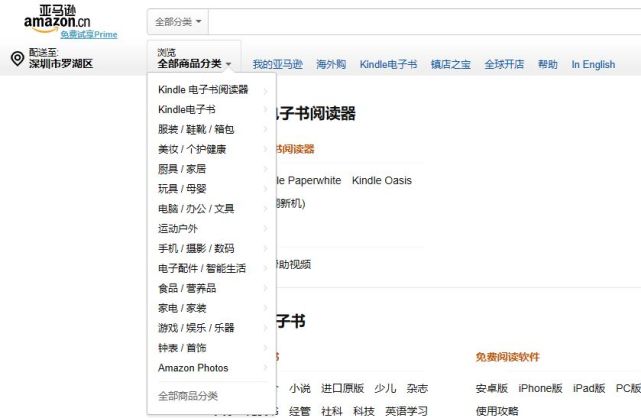Open Kindle Paperwhite link
This screenshot has height=418, width=641.
pyautogui.click(x=309, y=180)
